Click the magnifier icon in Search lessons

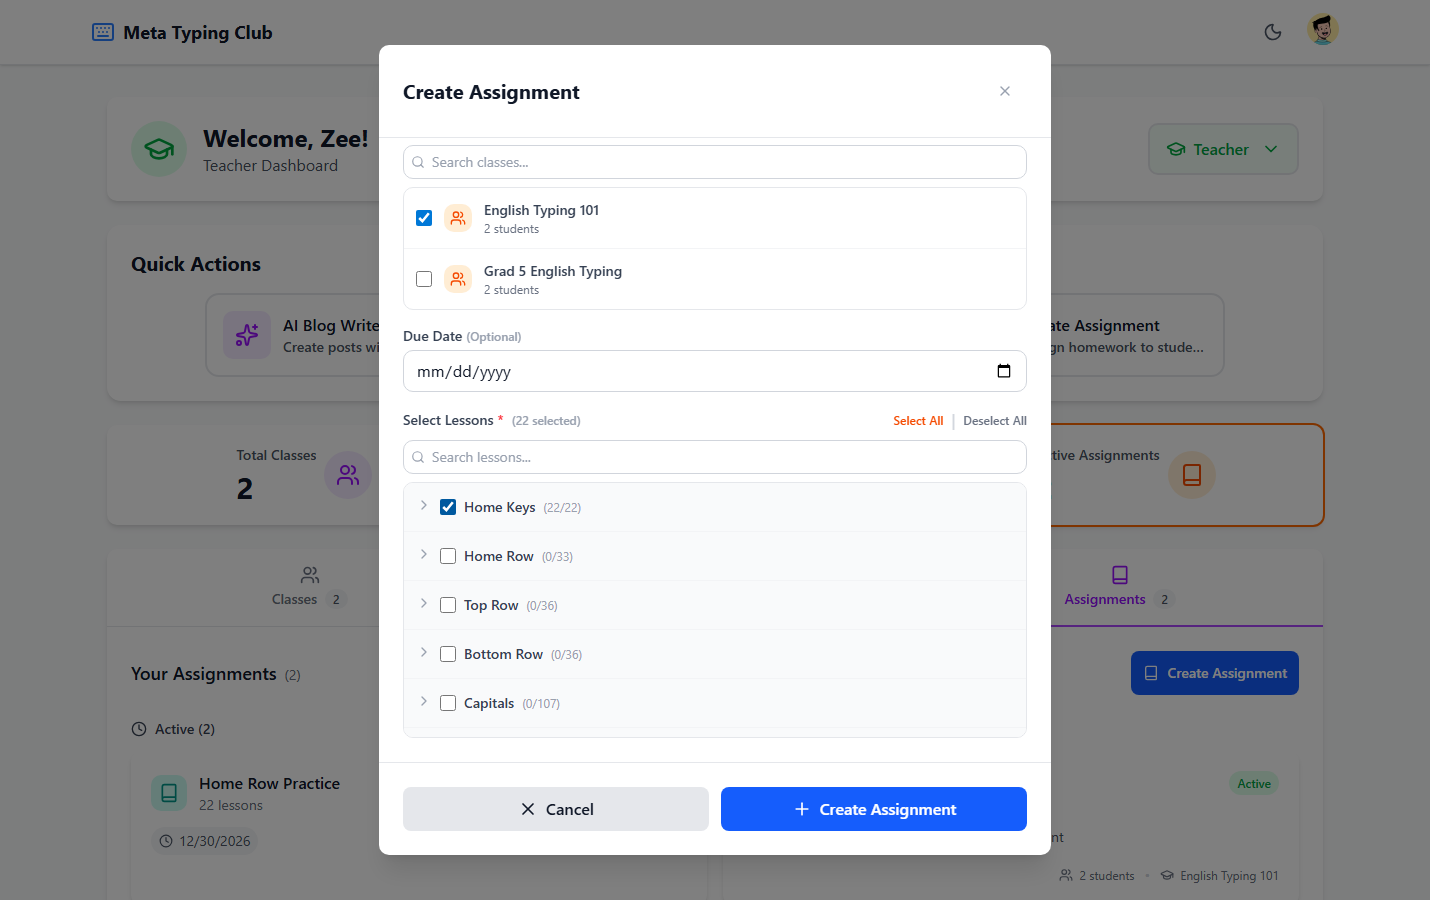click(x=418, y=457)
